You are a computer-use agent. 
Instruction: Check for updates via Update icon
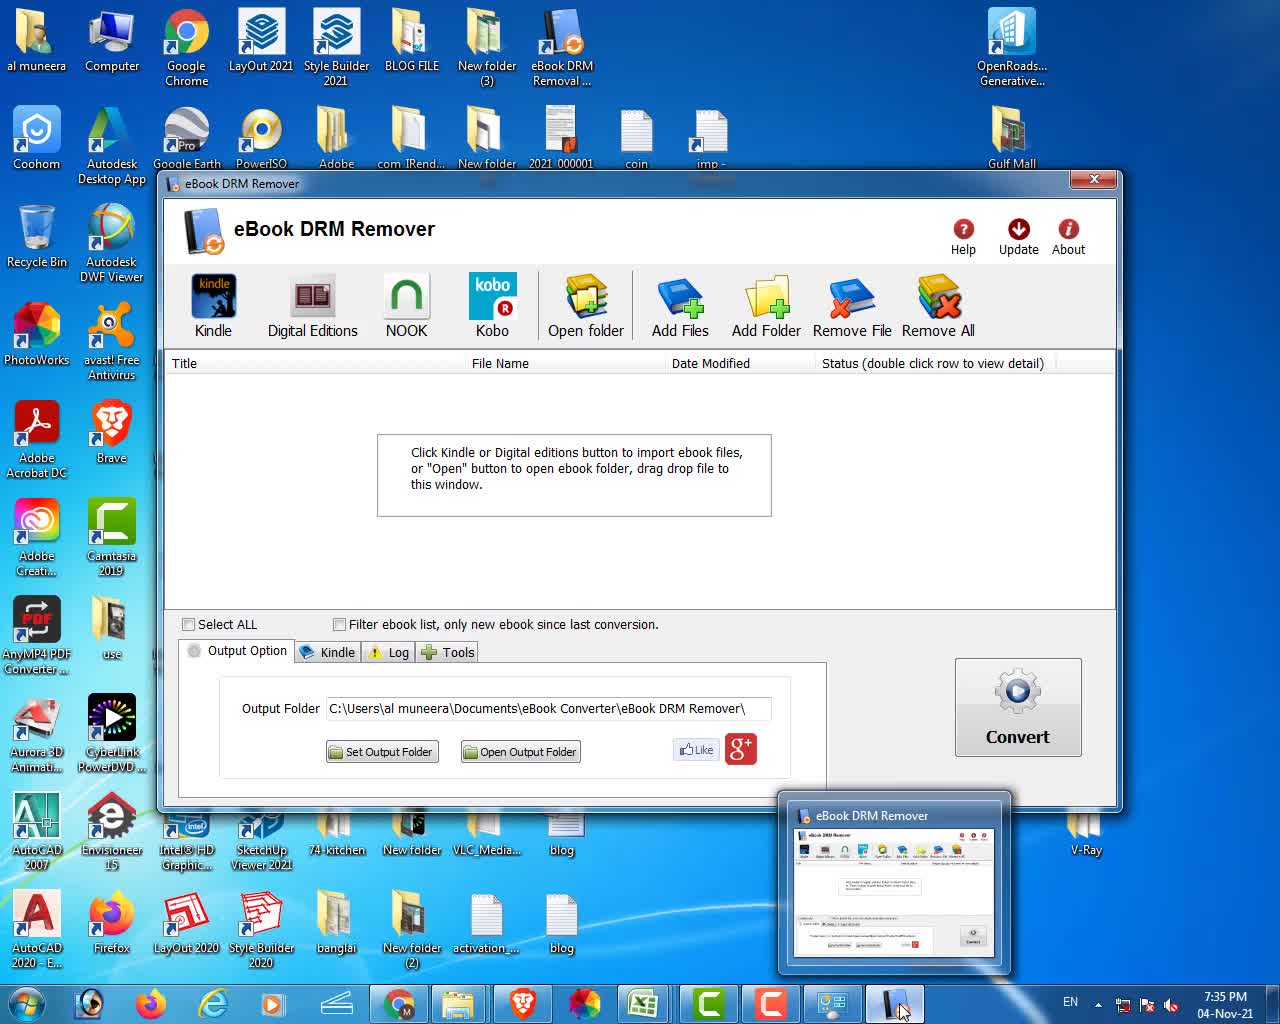point(1018,238)
